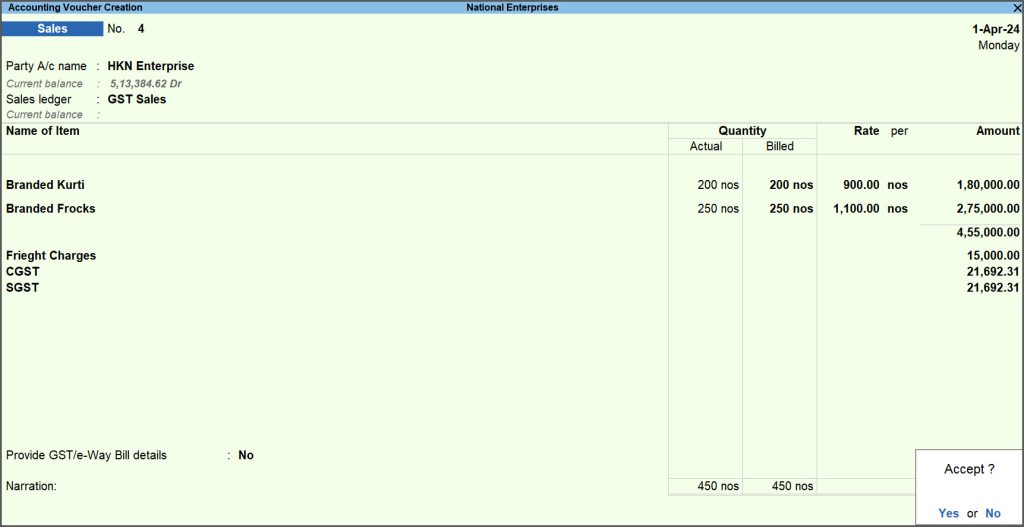Click the SGST amount 21,692.31
The height and width of the screenshot is (527, 1024).
(993, 287)
